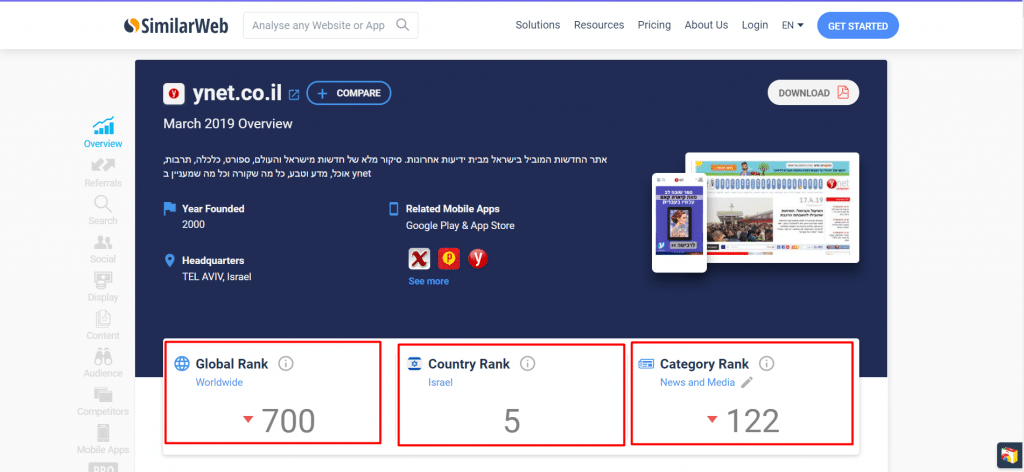Click the Login link
The width and height of the screenshot is (1024, 472).
(x=754, y=25)
